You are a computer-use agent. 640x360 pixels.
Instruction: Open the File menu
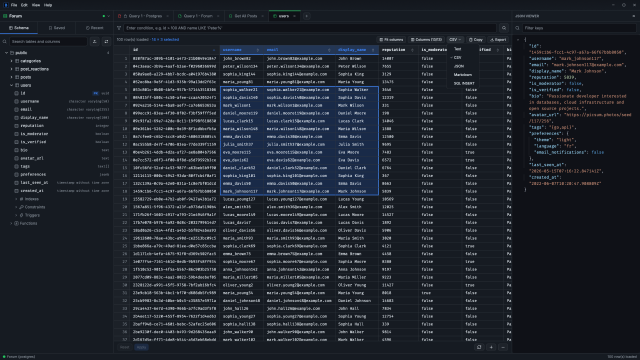click(14, 5)
